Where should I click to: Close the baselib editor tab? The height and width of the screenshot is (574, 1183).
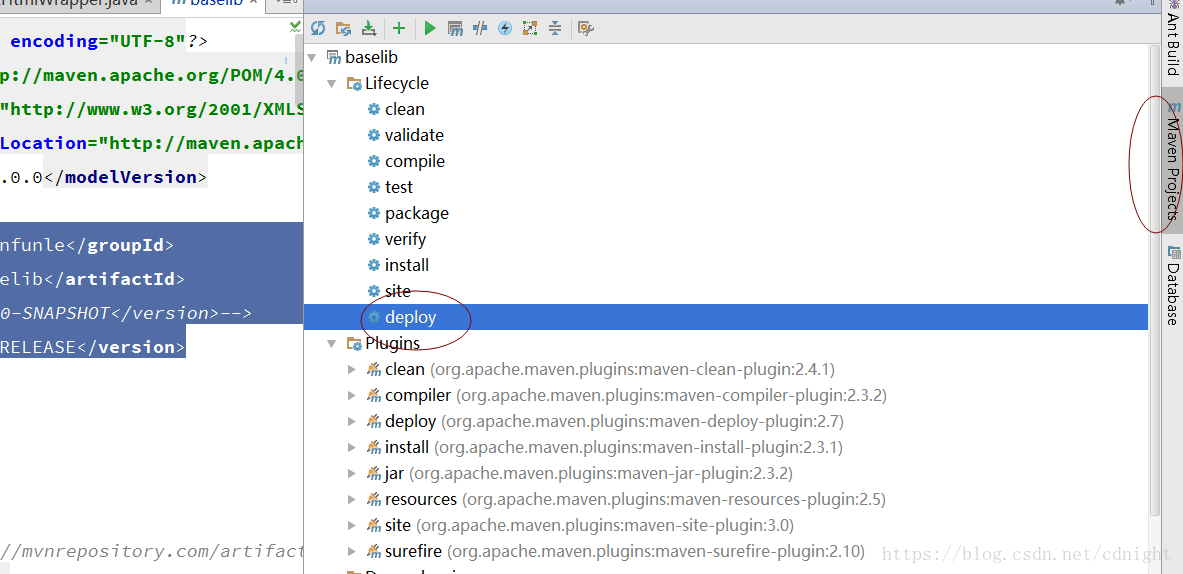click(254, 4)
